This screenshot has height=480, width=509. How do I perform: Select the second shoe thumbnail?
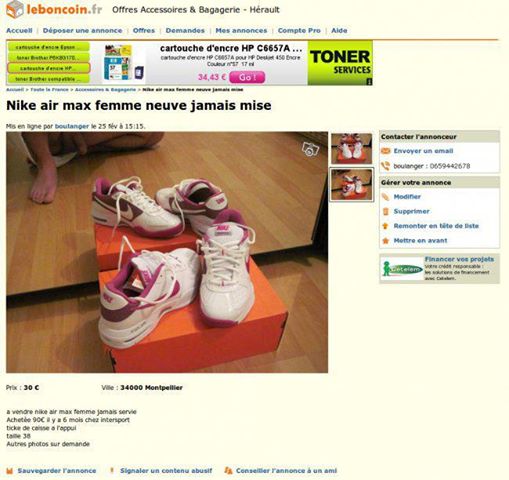click(352, 185)
